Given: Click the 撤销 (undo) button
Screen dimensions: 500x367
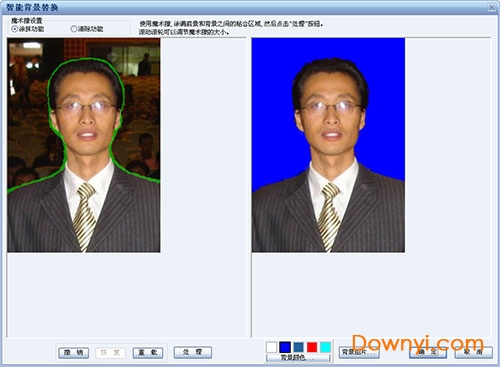Looking at the screenshot, I should (x=73, y=352).
